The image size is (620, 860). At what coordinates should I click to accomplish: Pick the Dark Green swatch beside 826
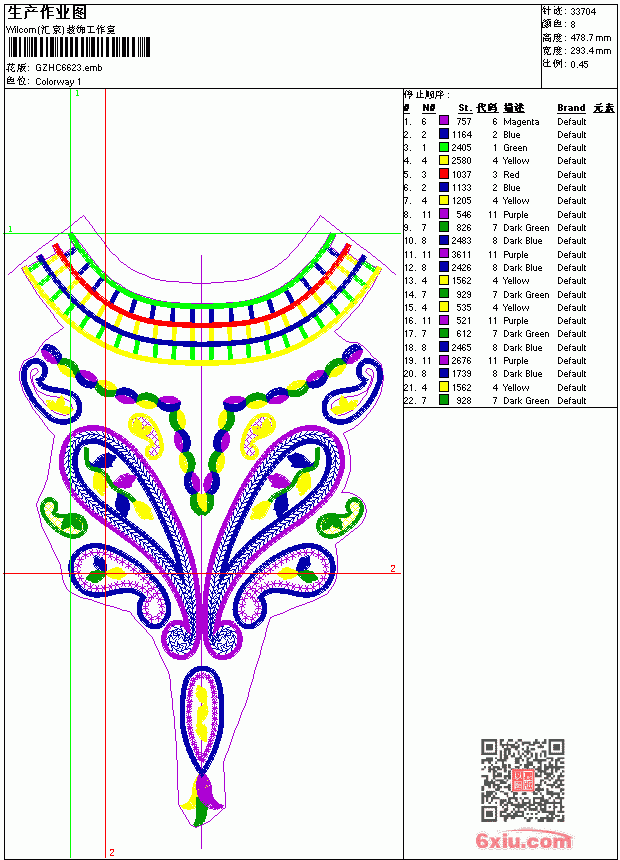tap(444, 227)
